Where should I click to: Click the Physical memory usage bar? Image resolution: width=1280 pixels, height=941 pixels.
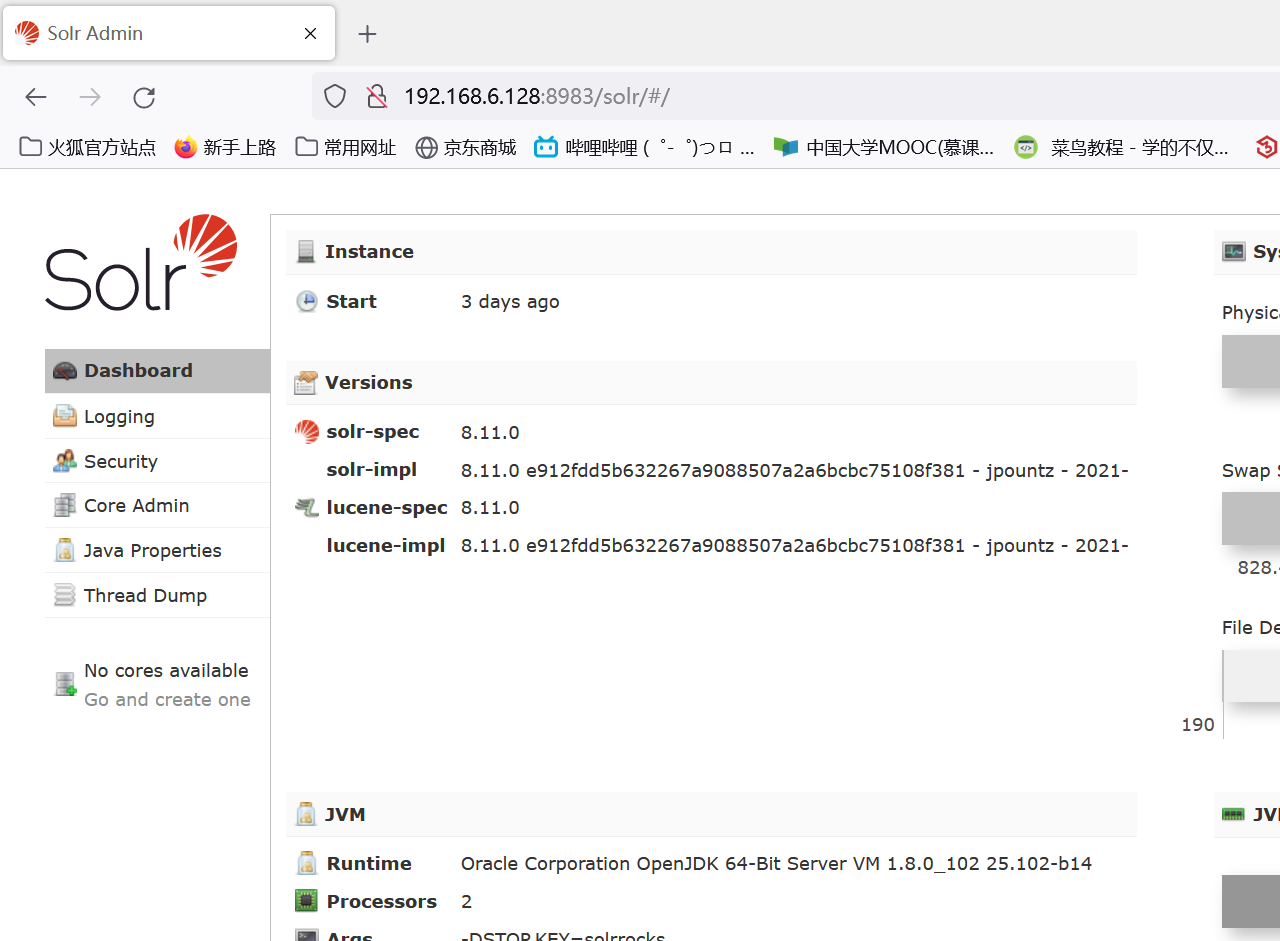tap(1251, 361)
